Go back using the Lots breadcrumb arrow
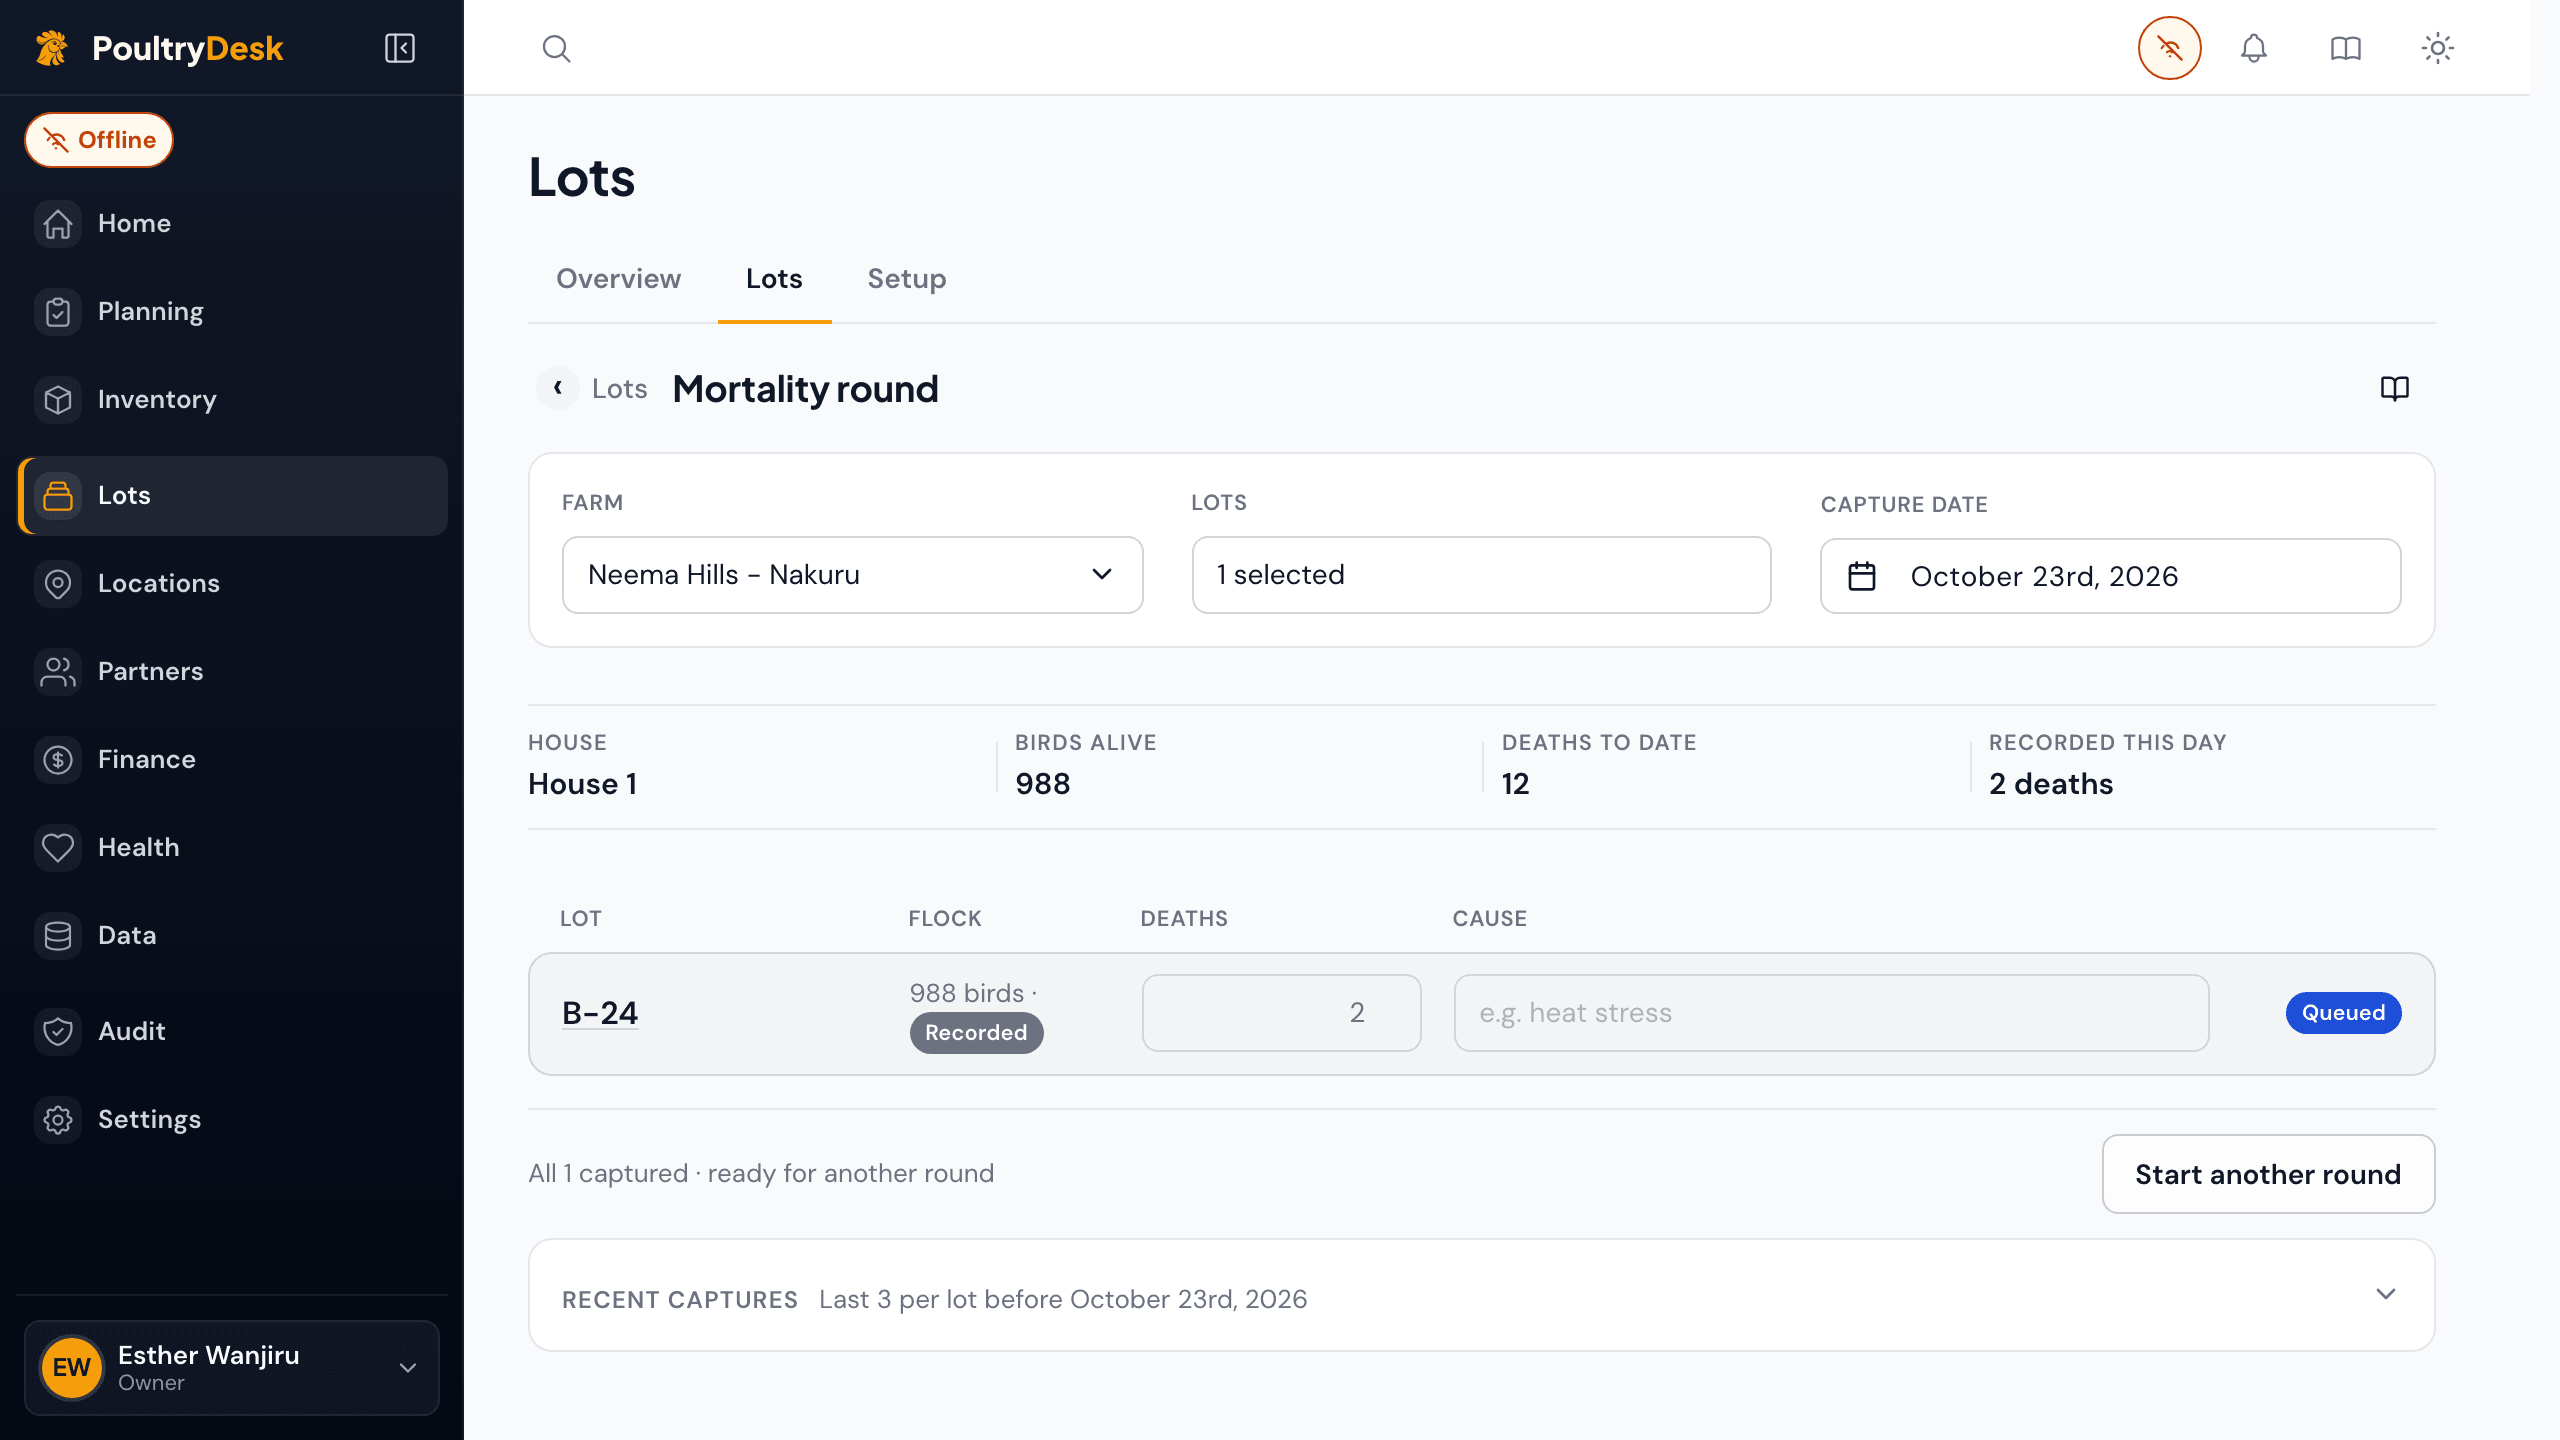Image resolution: width=2560 pixels, height=1440 pixels. [558, 388]
